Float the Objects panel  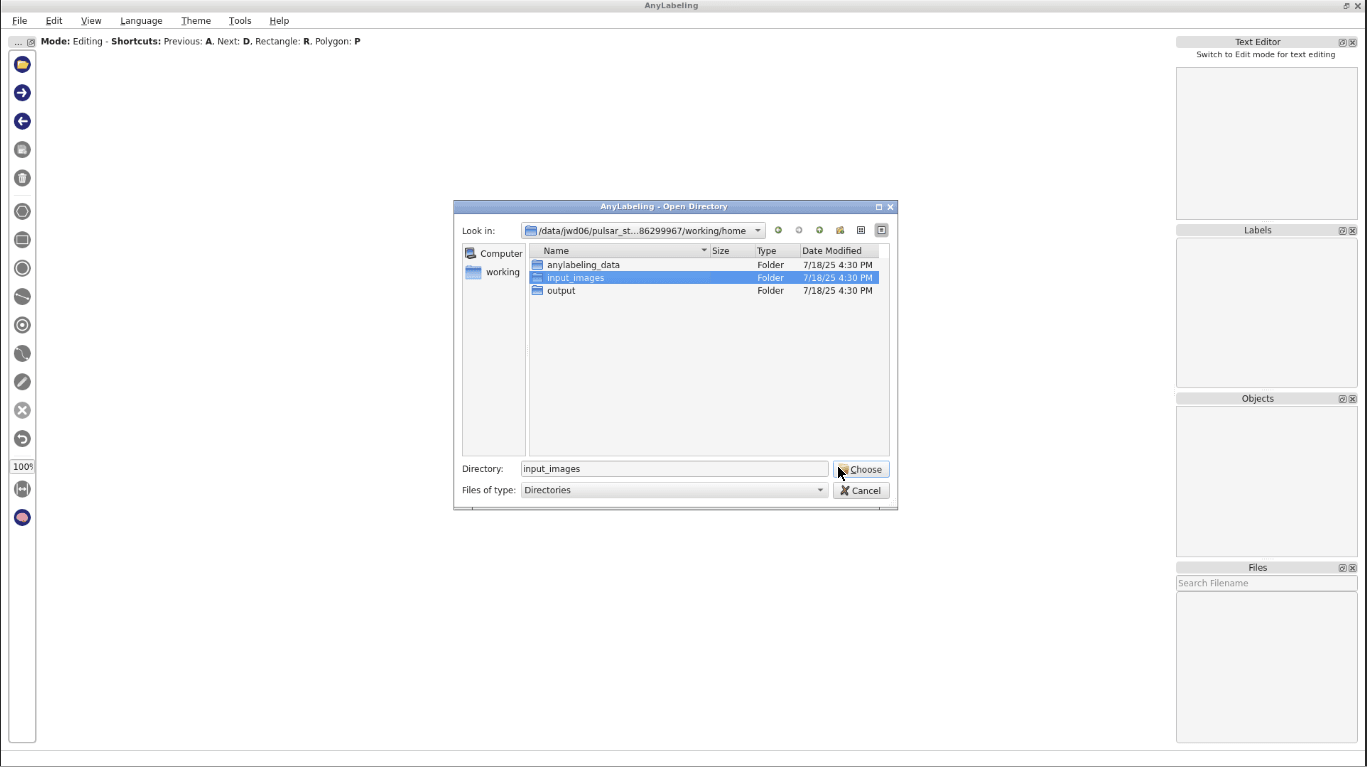1343,399
